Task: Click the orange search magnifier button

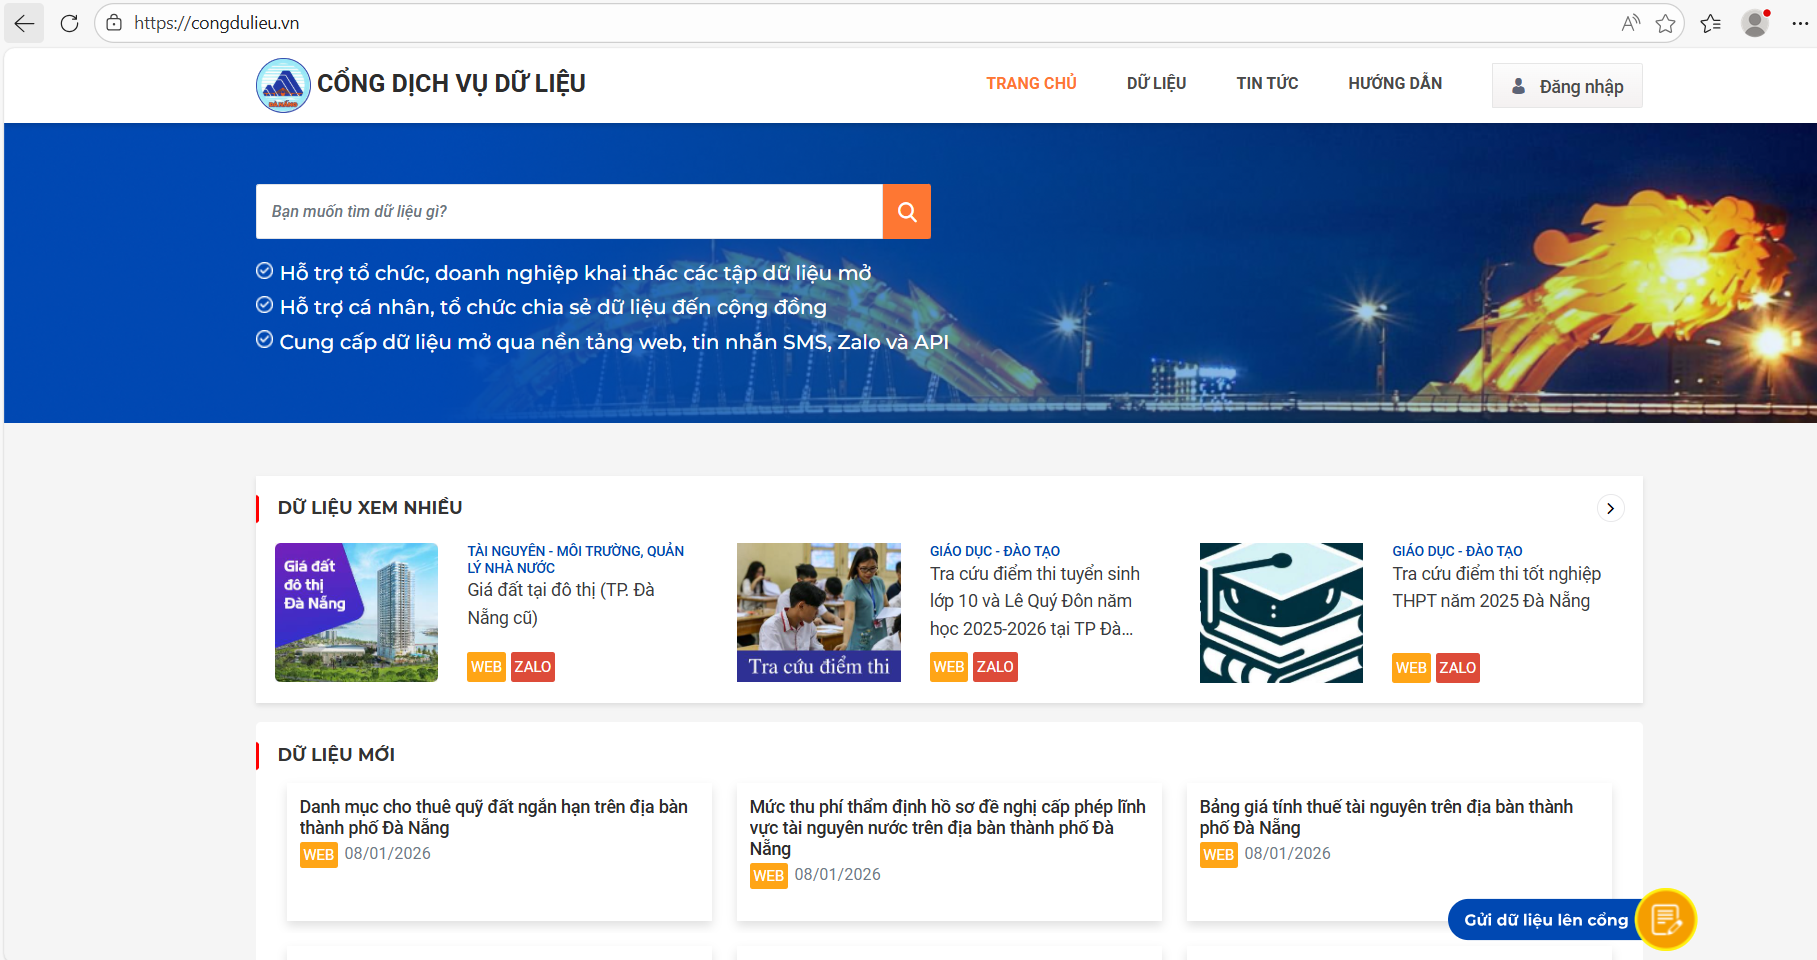Action: [906, 211]
